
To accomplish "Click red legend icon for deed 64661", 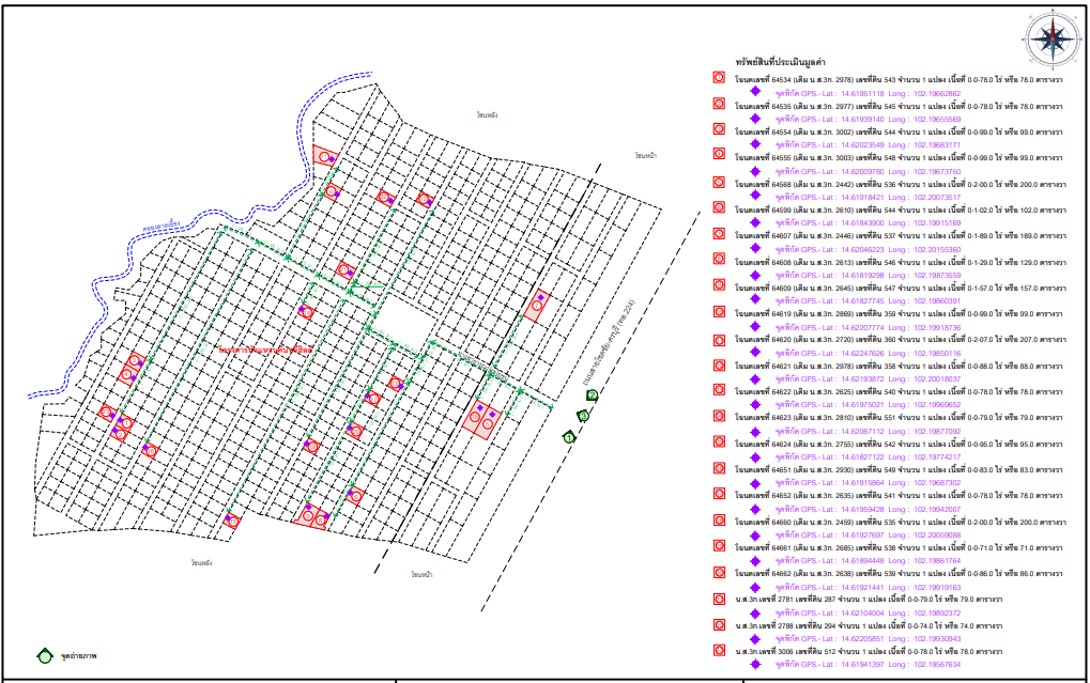I will pyautogui.click(x=719, y=545).
